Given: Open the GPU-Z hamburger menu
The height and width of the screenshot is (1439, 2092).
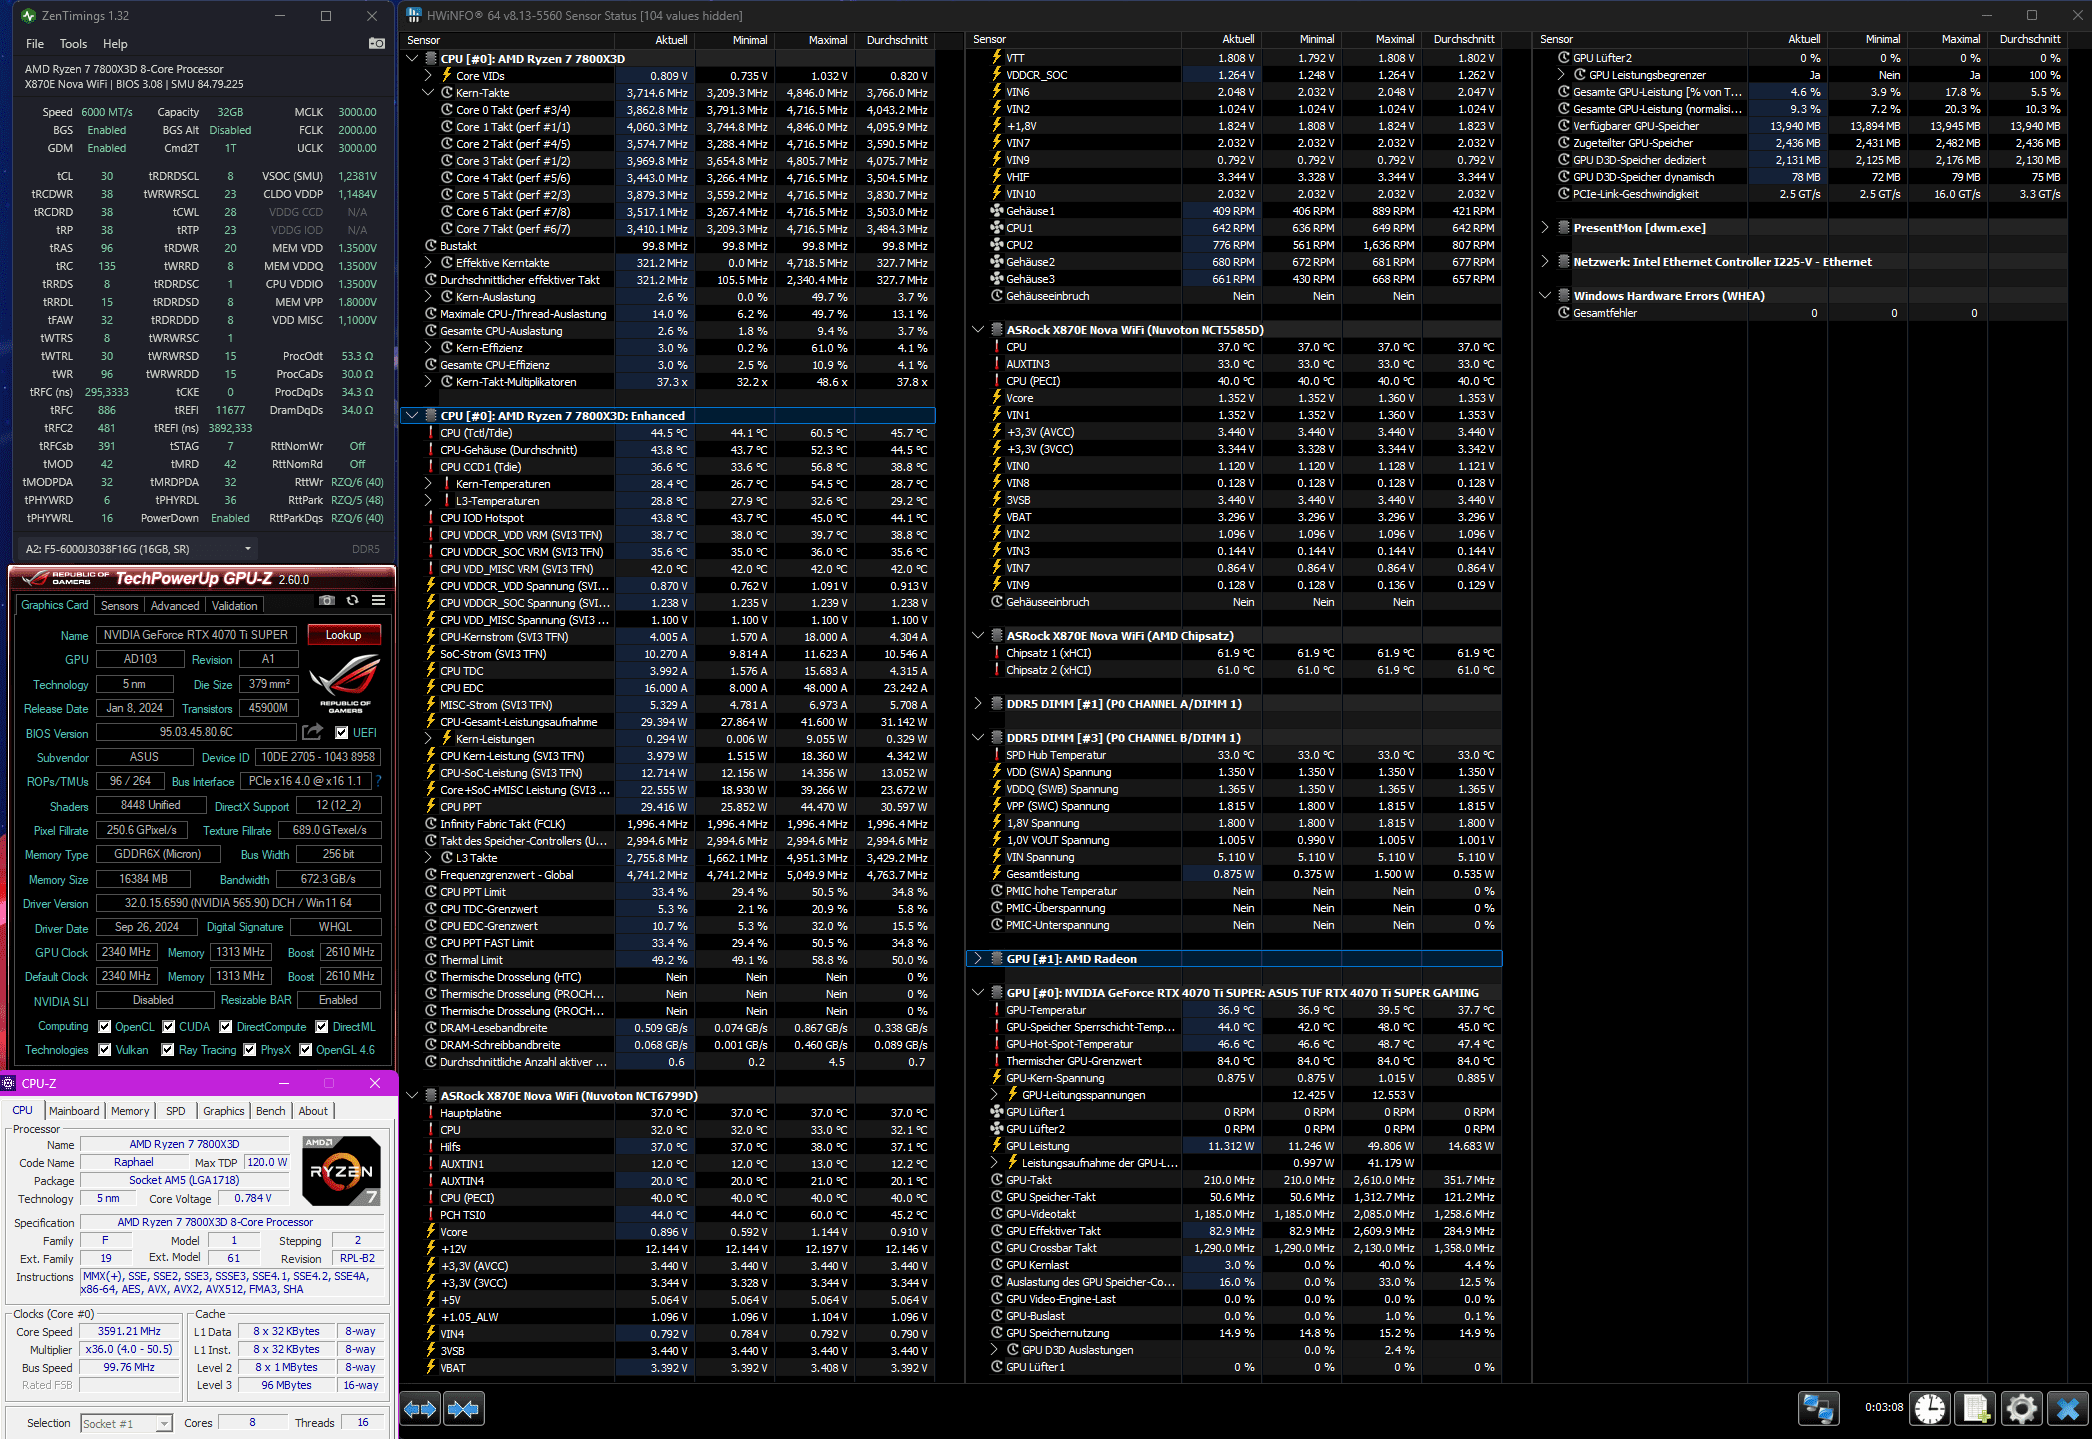Looking at the screenshot, I should point(378,601).
